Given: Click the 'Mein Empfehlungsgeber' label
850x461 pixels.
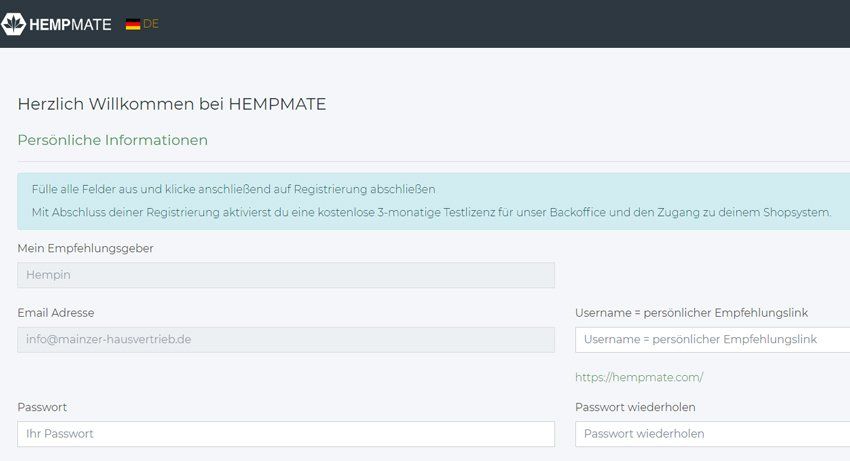Looking at the screenshot, I should [x=85, y=248].
